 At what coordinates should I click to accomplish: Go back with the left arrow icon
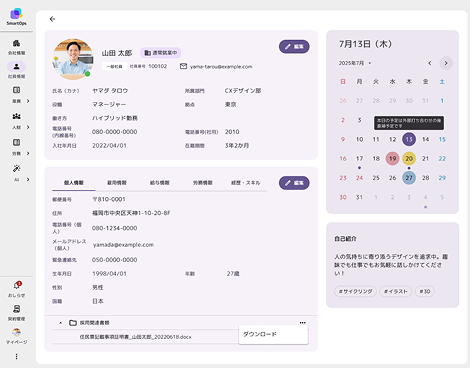[x=52, y=19]
